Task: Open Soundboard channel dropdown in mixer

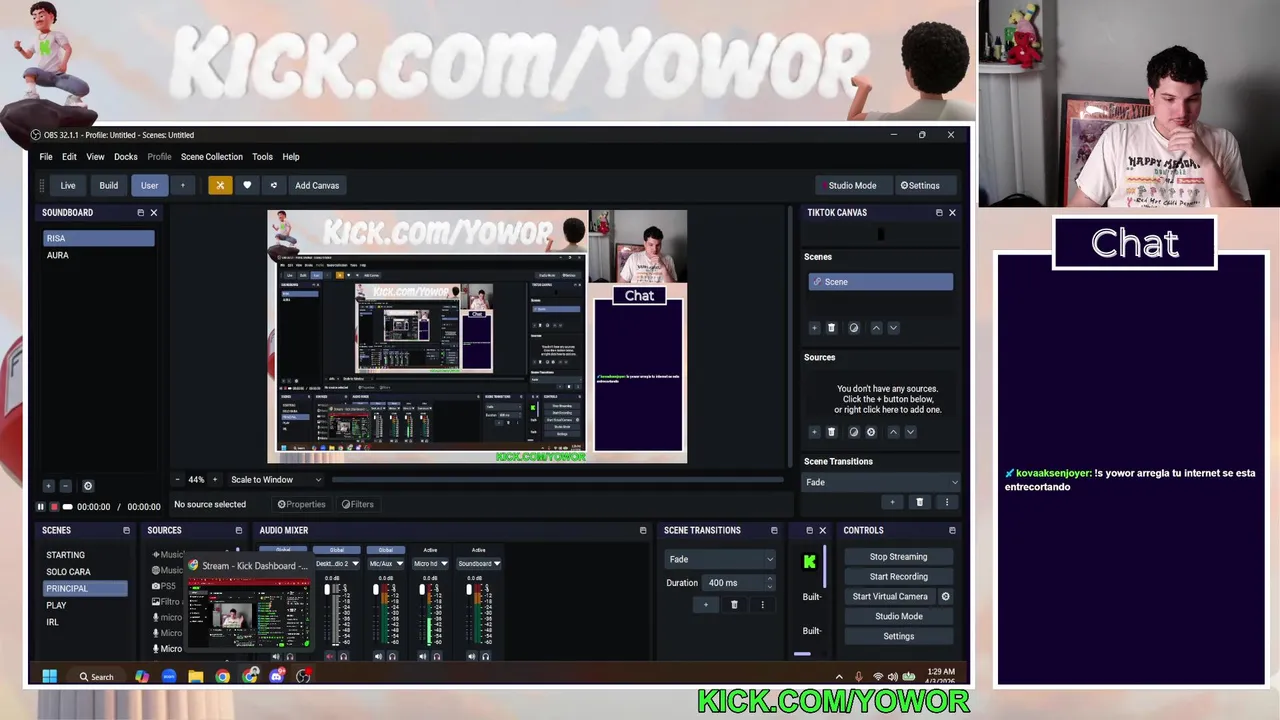Action: coord(479,564)
